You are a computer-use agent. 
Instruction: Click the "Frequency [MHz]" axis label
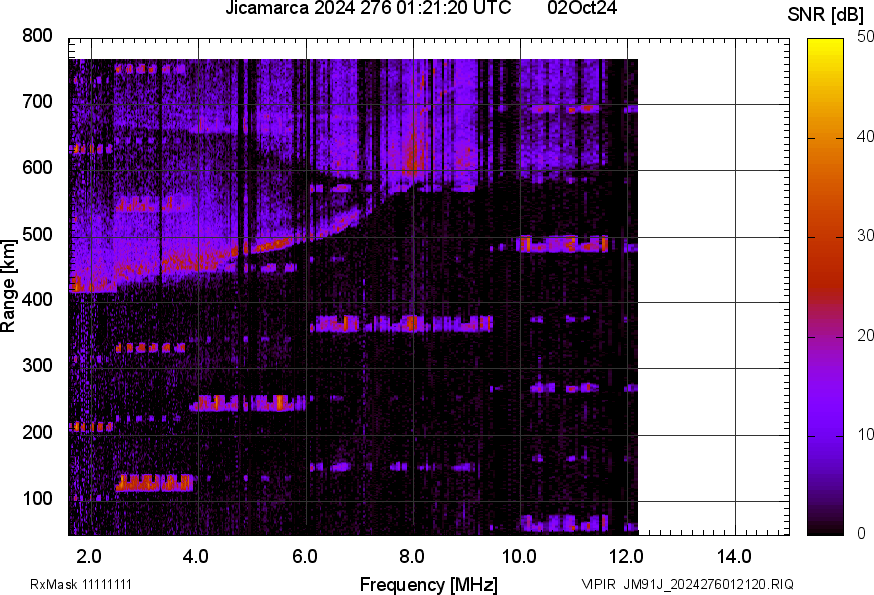429,584
